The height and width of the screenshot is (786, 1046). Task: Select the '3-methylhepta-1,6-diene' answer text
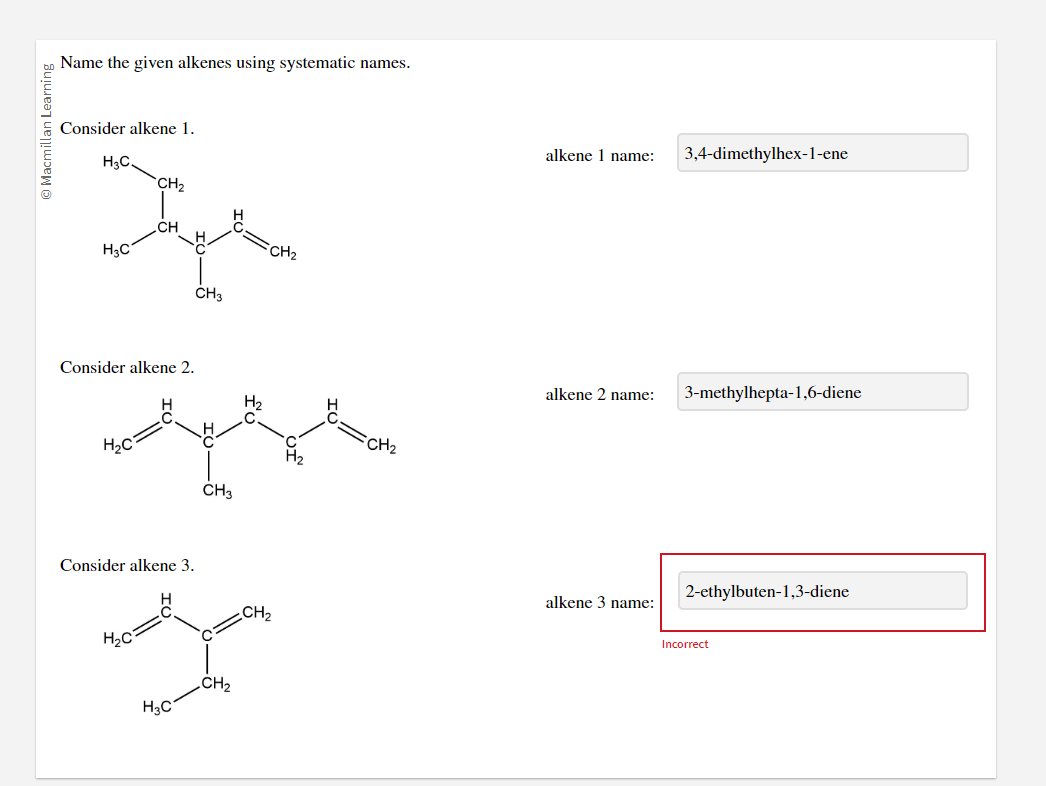(772, 392)
